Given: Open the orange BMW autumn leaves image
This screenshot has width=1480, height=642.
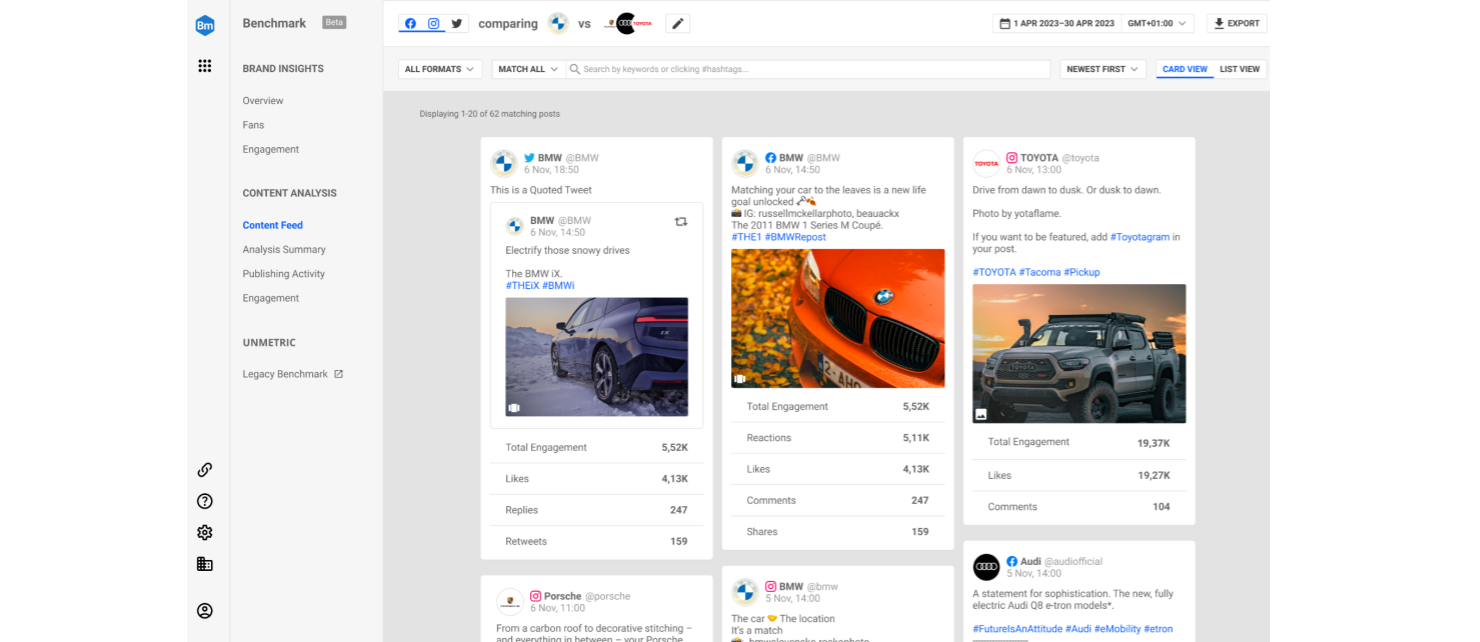Looking at the screenshot, I should point(838,318).
